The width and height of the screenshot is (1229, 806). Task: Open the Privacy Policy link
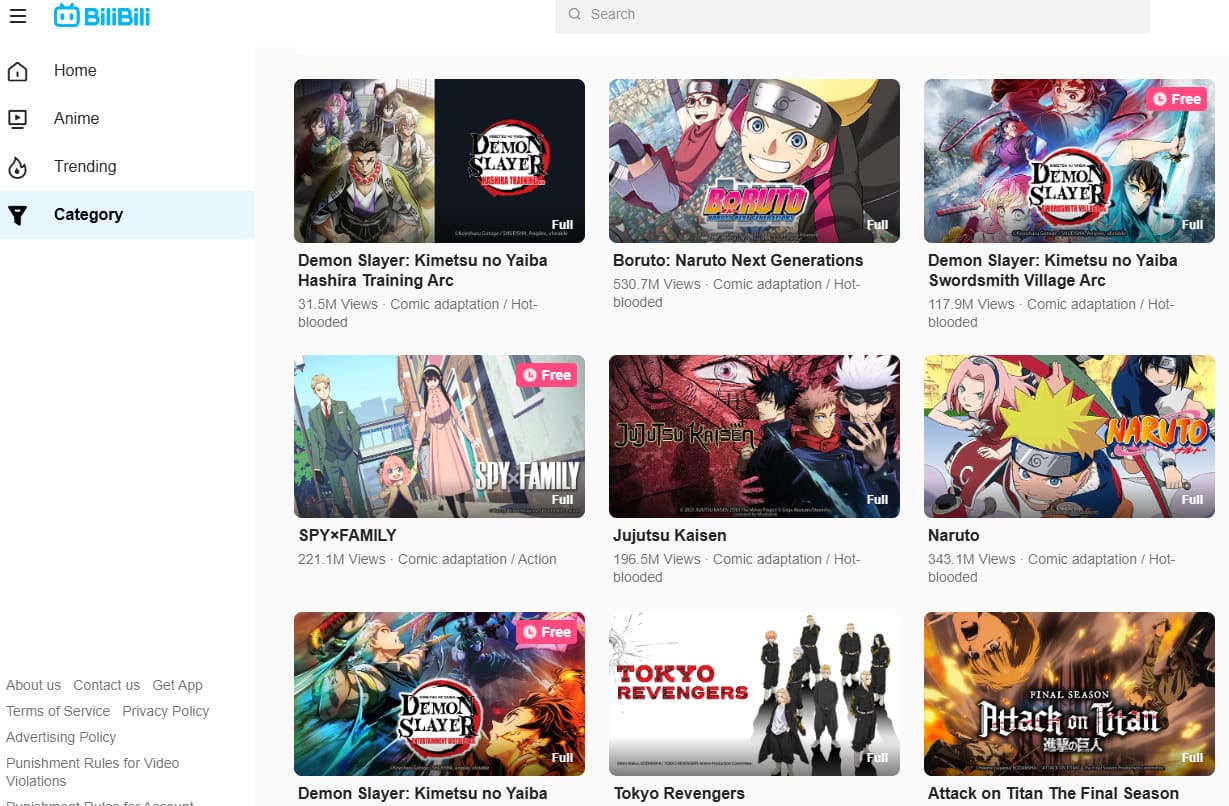[165, 711]
